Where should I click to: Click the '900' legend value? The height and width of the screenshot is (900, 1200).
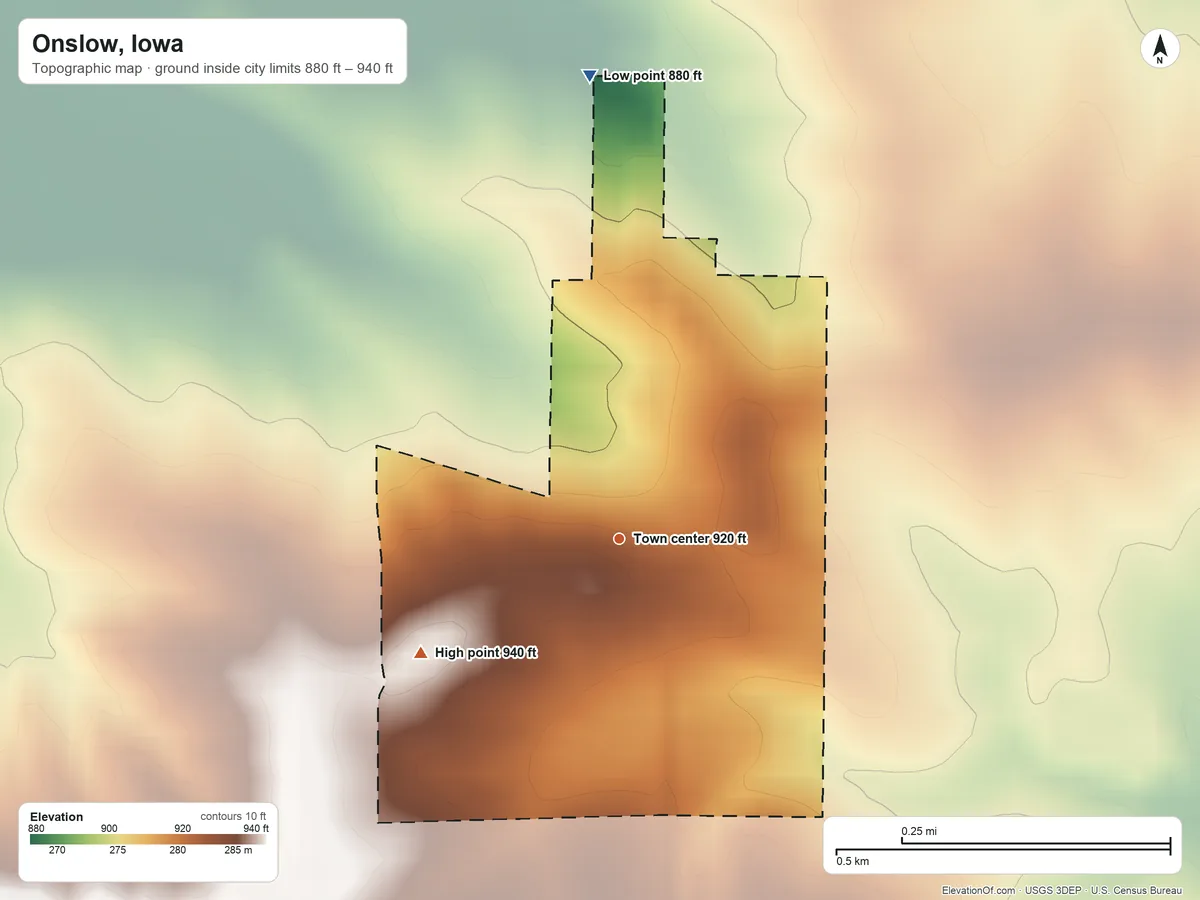[x=109, y=828]
